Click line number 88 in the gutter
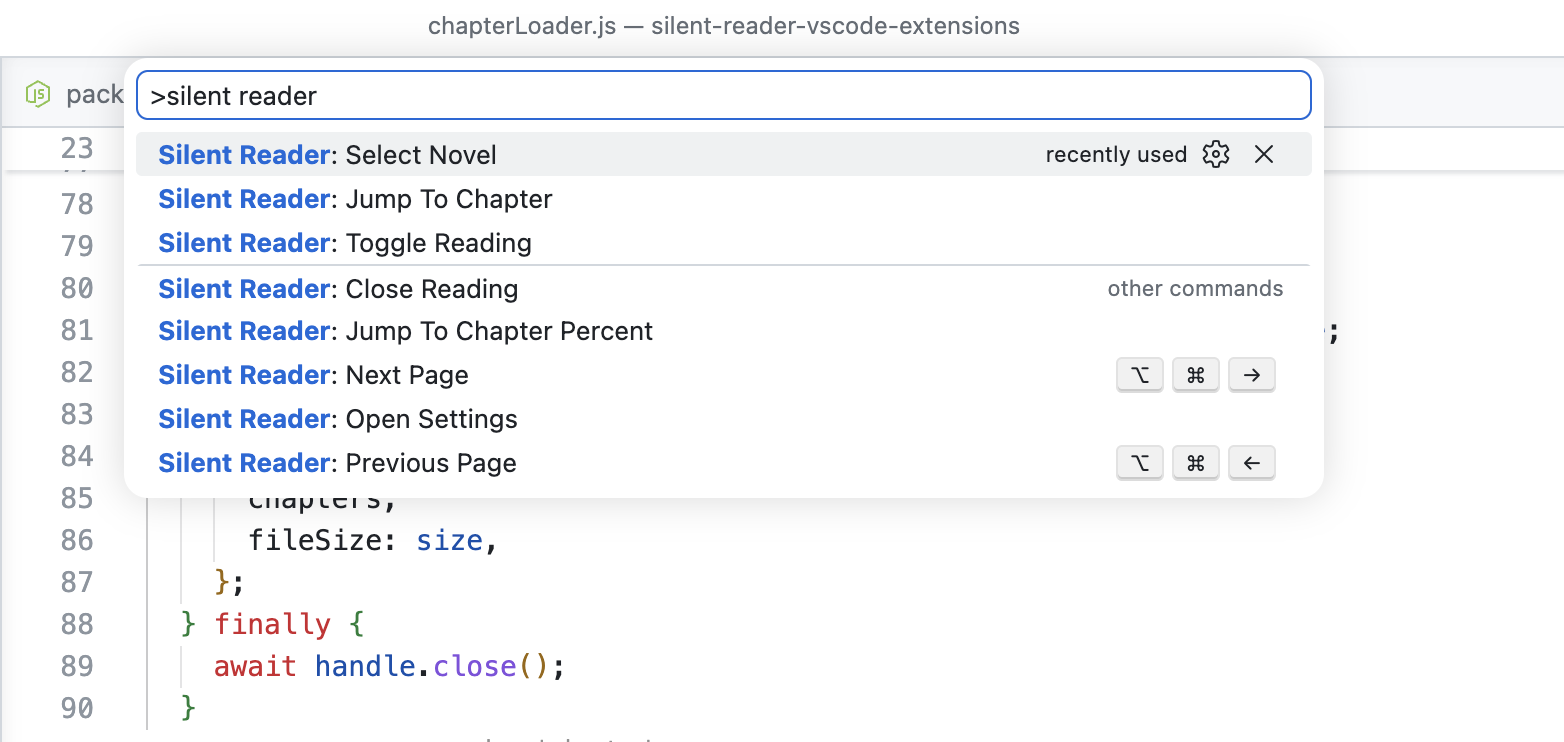 (x=77, y=624)
